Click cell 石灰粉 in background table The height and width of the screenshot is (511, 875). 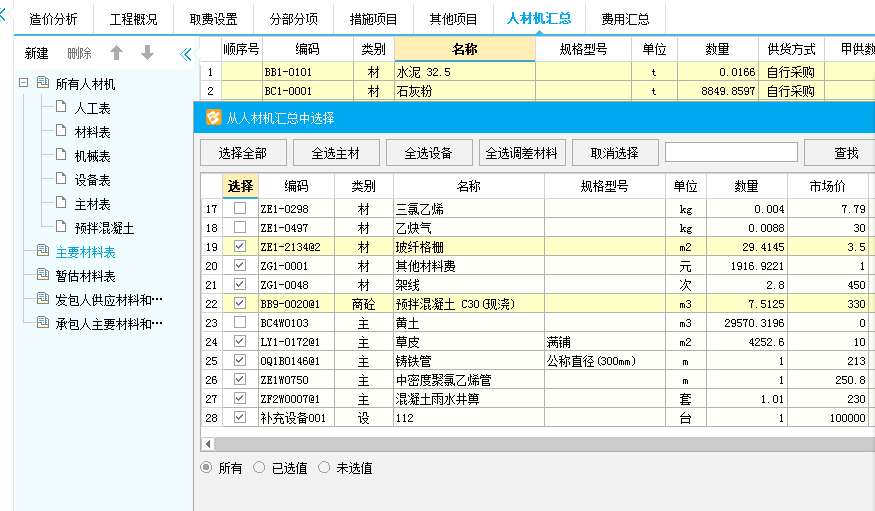click(465, 91)
